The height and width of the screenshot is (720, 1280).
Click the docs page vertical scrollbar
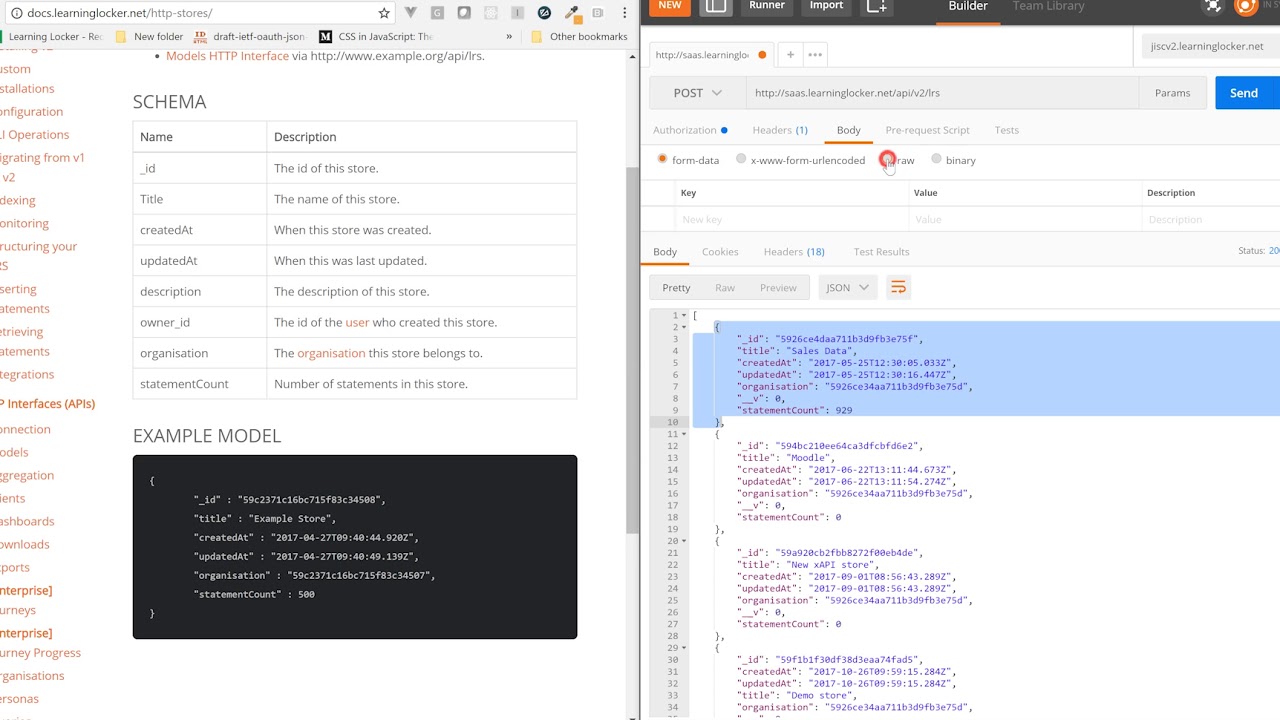(632, 350)
